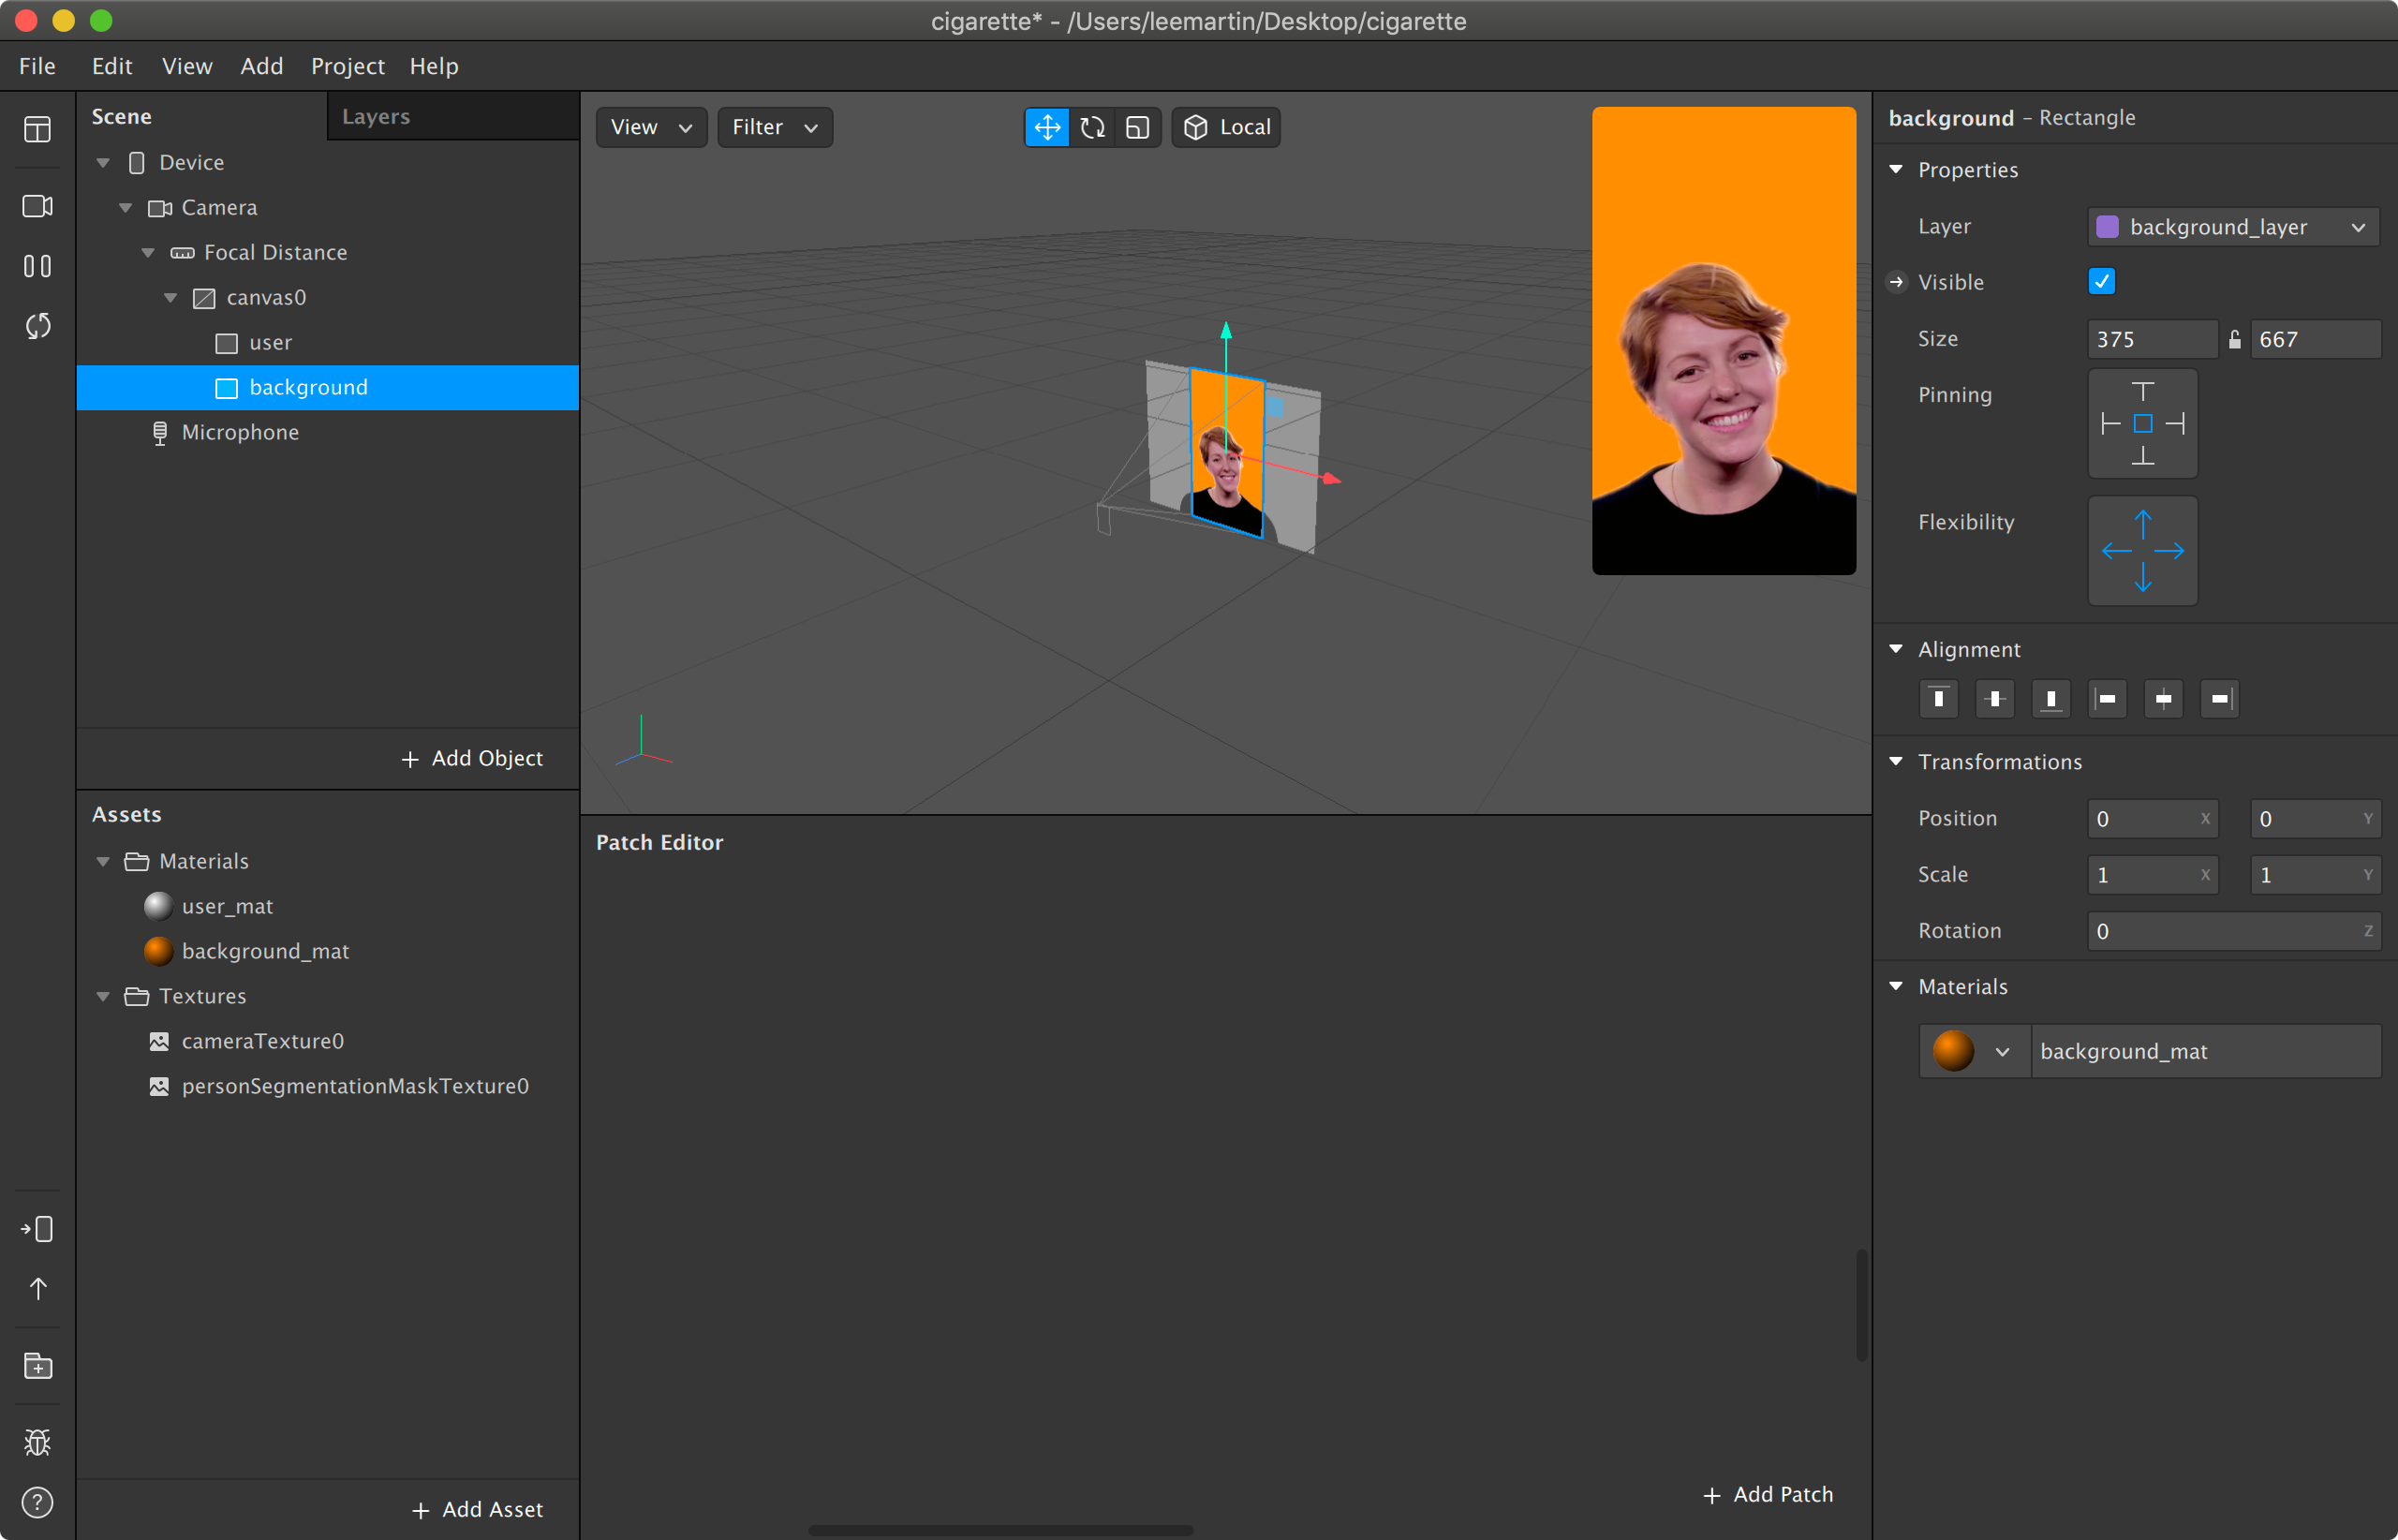2398x1540 pixels.
Task: Open the Edit menu
Action: 112,66
